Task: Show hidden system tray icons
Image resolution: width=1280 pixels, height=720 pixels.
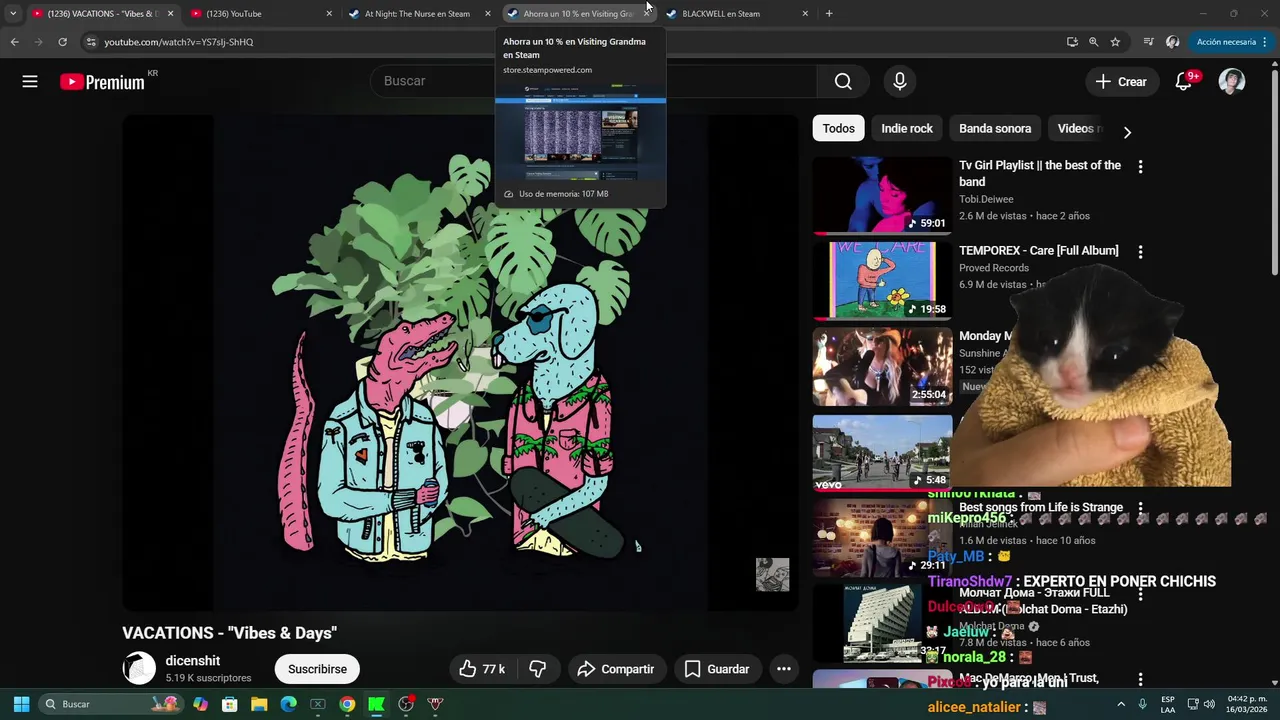Action: 1121,704
